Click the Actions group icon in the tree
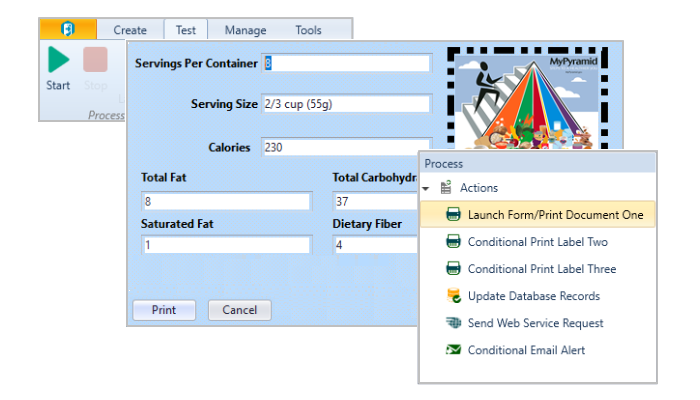Screen dimensions: 700x400 click(445, 188)
